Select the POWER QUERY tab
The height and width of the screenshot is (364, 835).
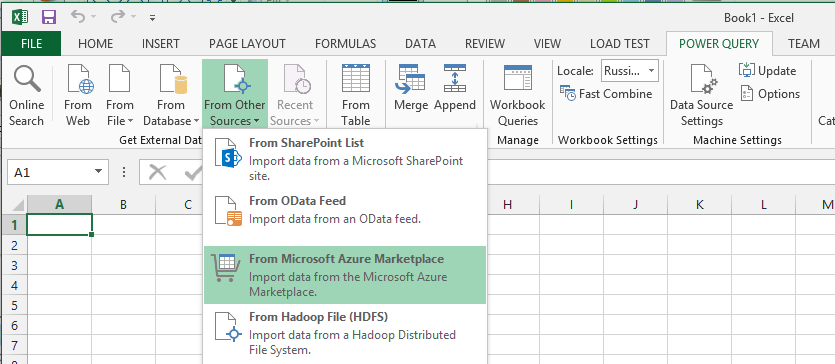(x=719, y=44)
